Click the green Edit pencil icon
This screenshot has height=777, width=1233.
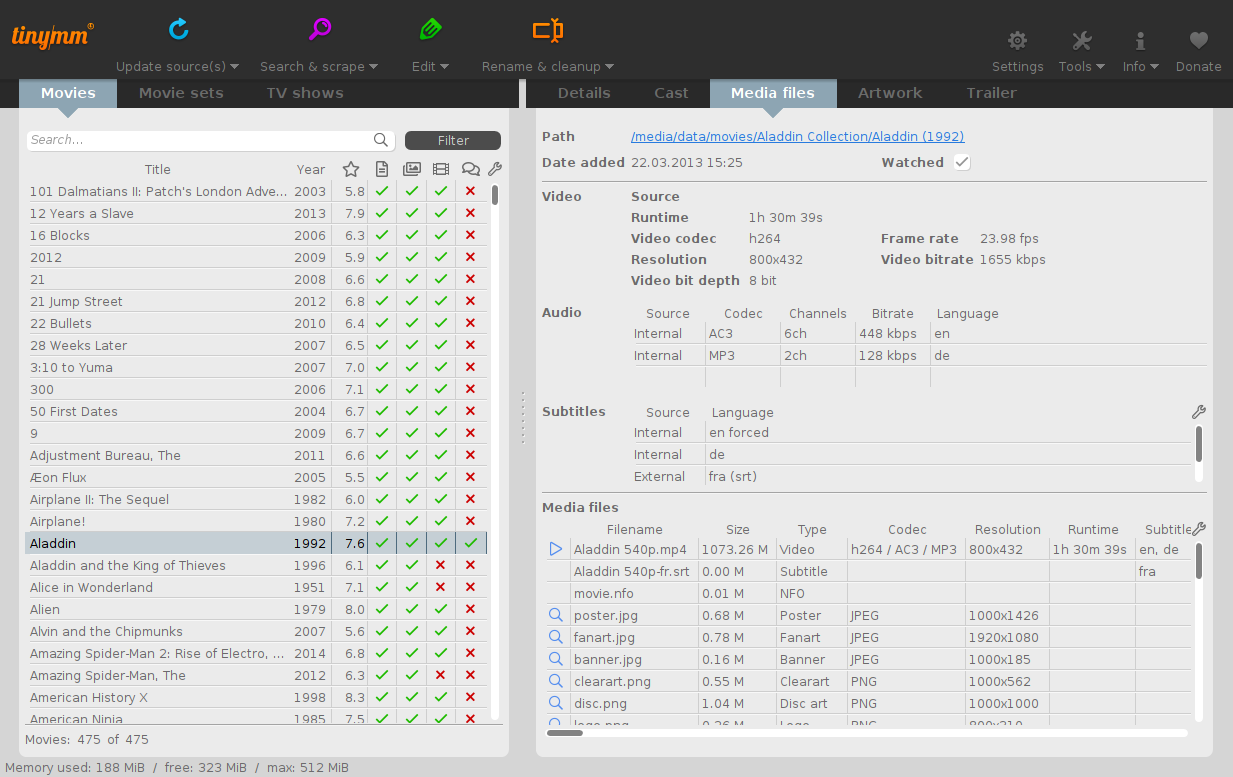pyautogui.click(x=430, y=29)
